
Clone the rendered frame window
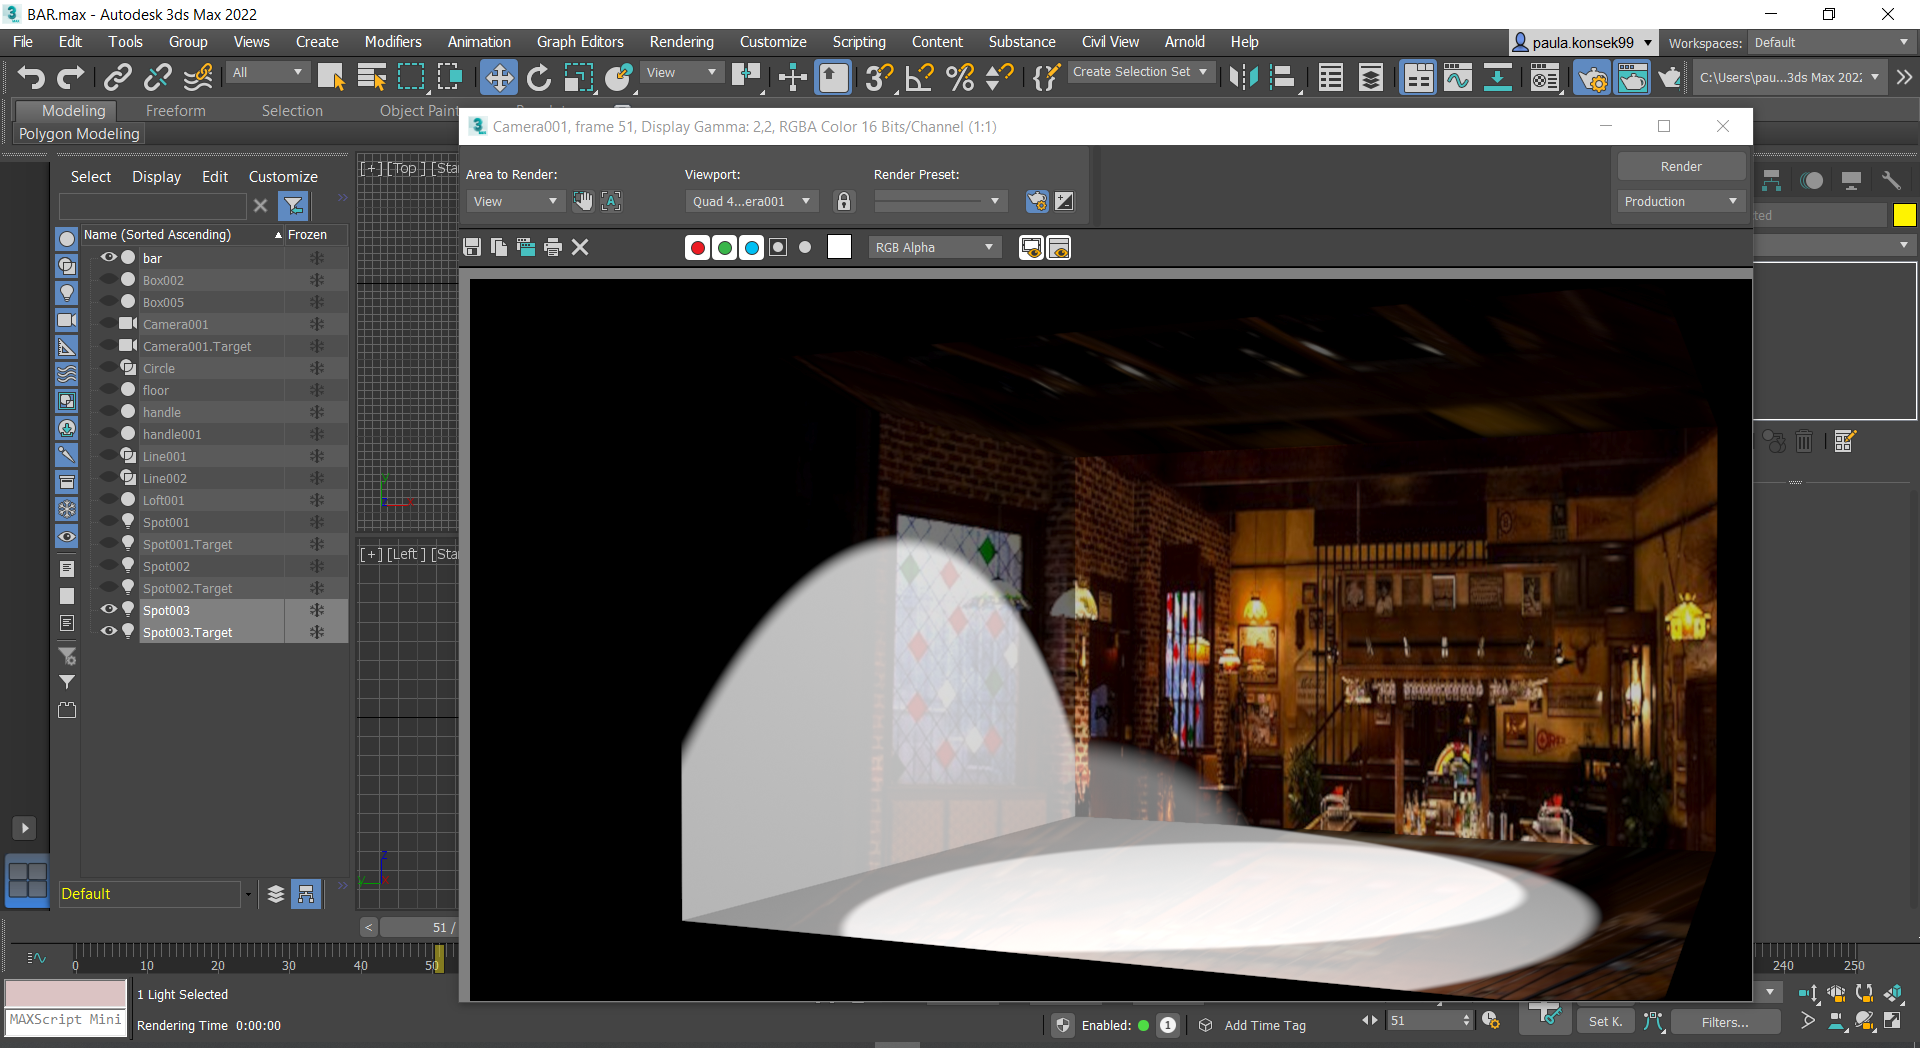(526, 247)
